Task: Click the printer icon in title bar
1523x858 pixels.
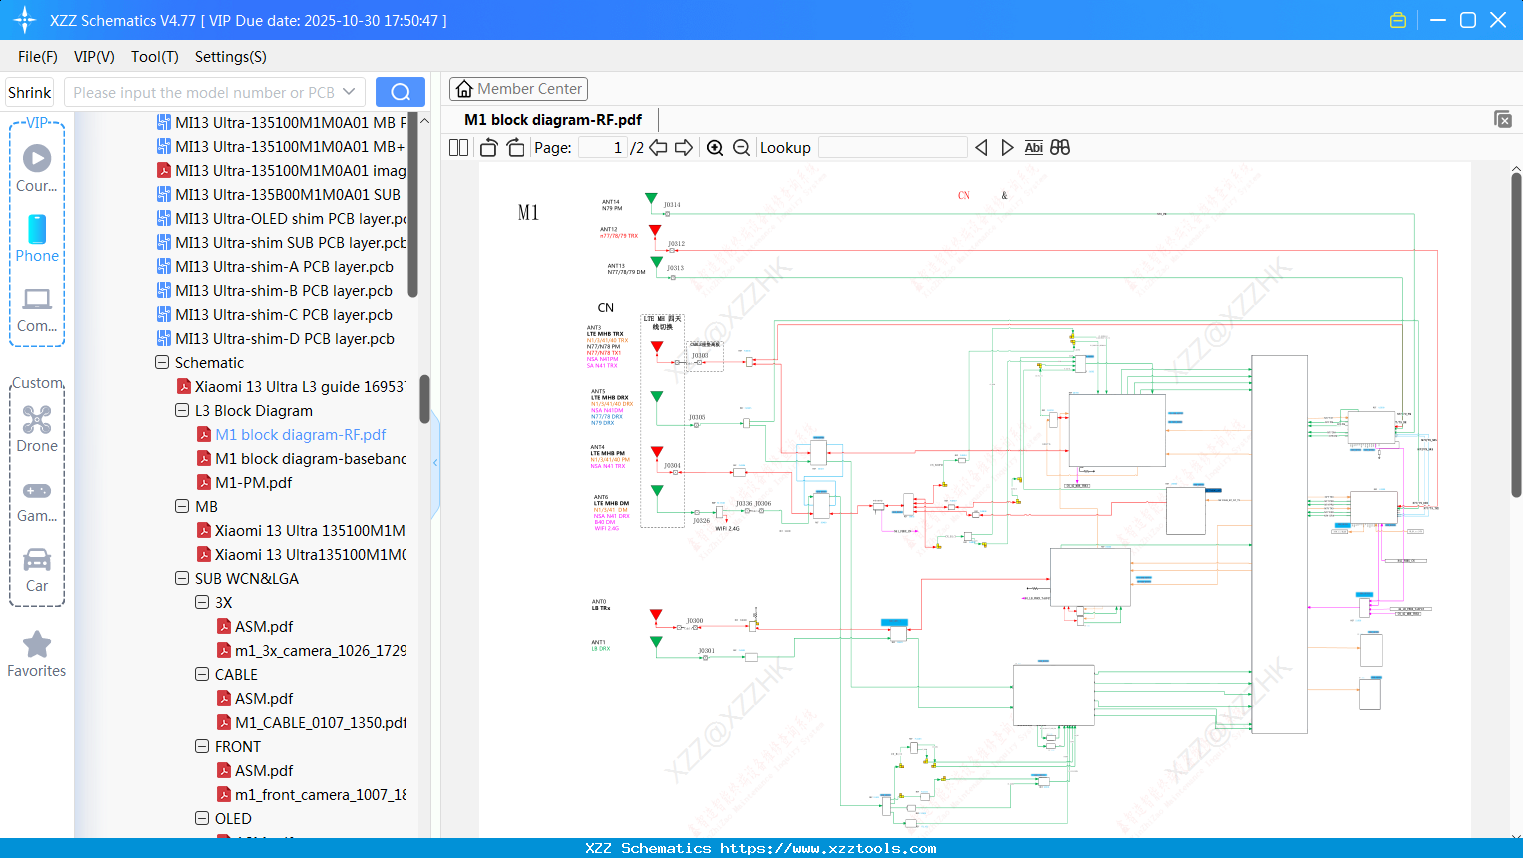Action: (x=1397, y=19)
